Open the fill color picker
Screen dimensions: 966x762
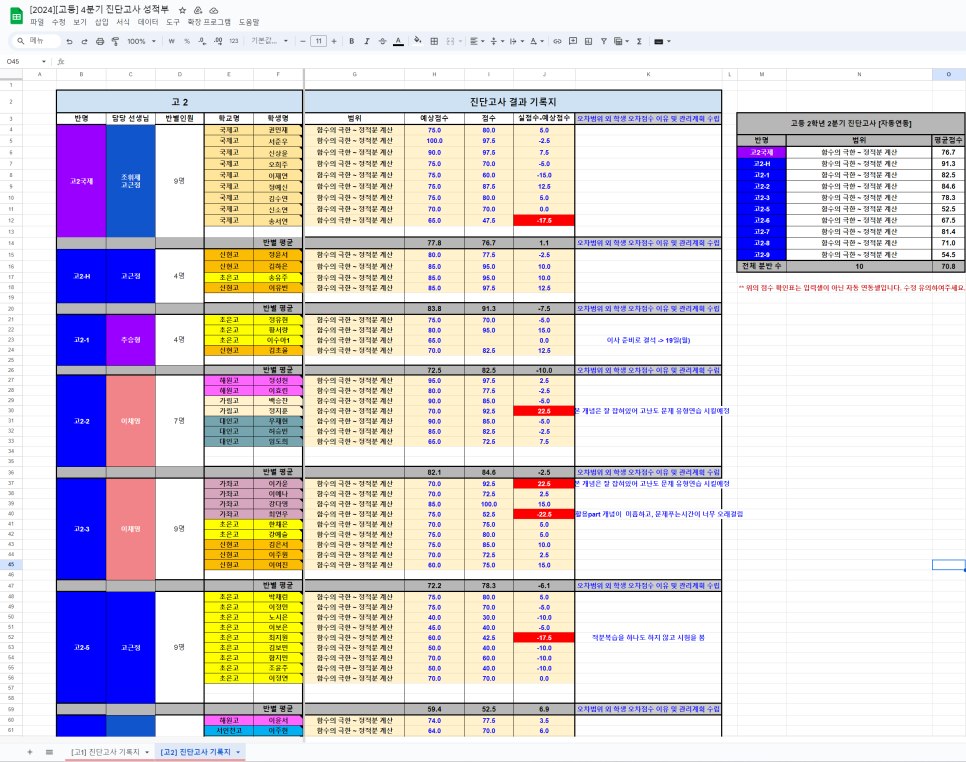[x=418, y=41]
